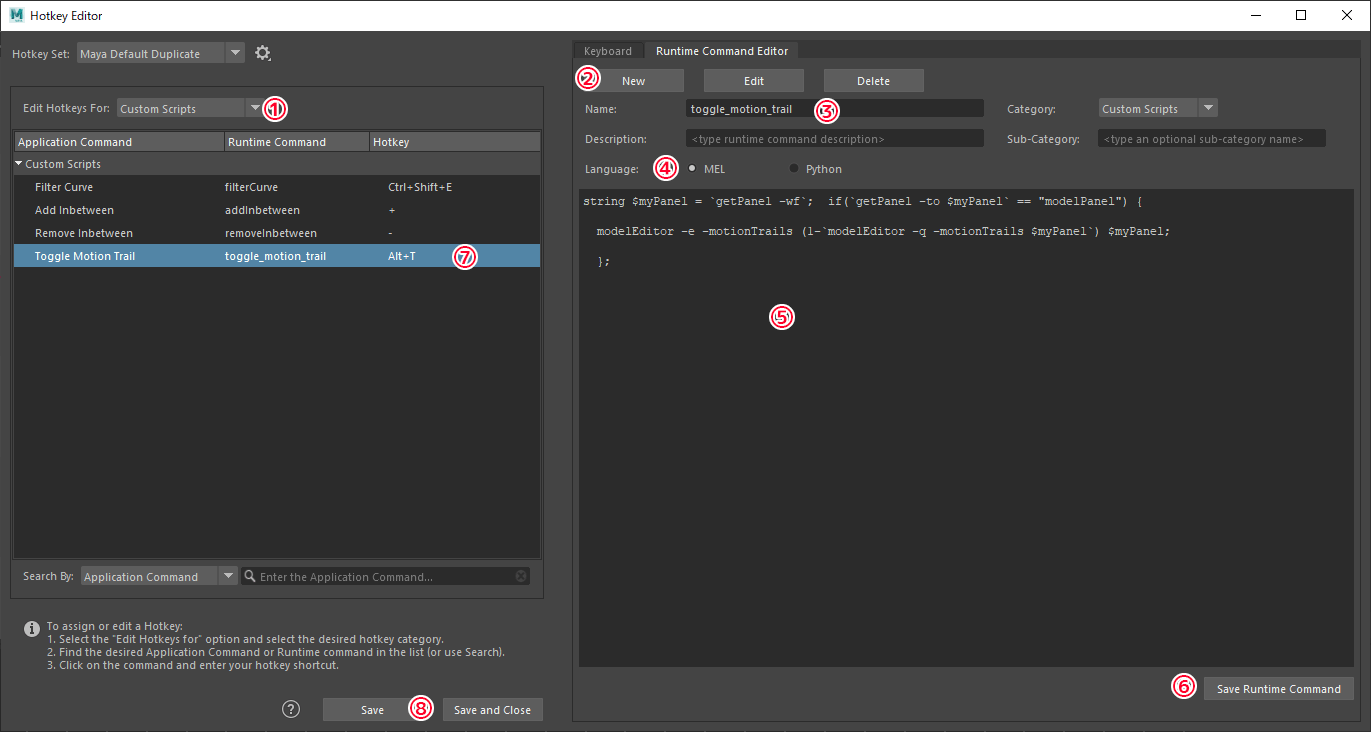Switch to the Keyboard tab
The height and width of the screenshot is (732, 1371).
(x=608, y=51)
